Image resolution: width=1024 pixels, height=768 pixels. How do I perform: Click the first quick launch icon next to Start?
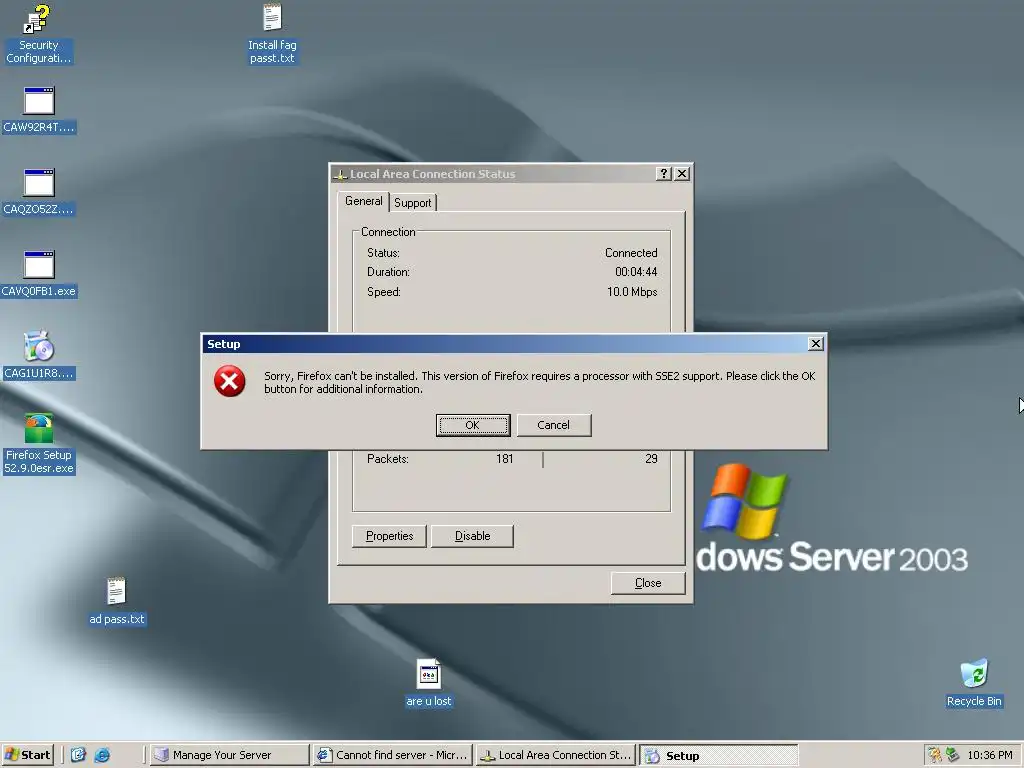click(x=78, y=755)
